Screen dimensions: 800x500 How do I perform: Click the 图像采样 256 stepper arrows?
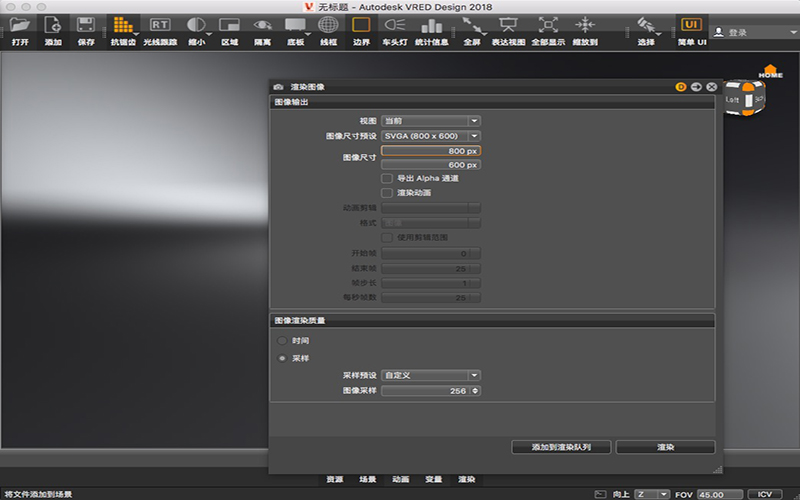point(475,391)
